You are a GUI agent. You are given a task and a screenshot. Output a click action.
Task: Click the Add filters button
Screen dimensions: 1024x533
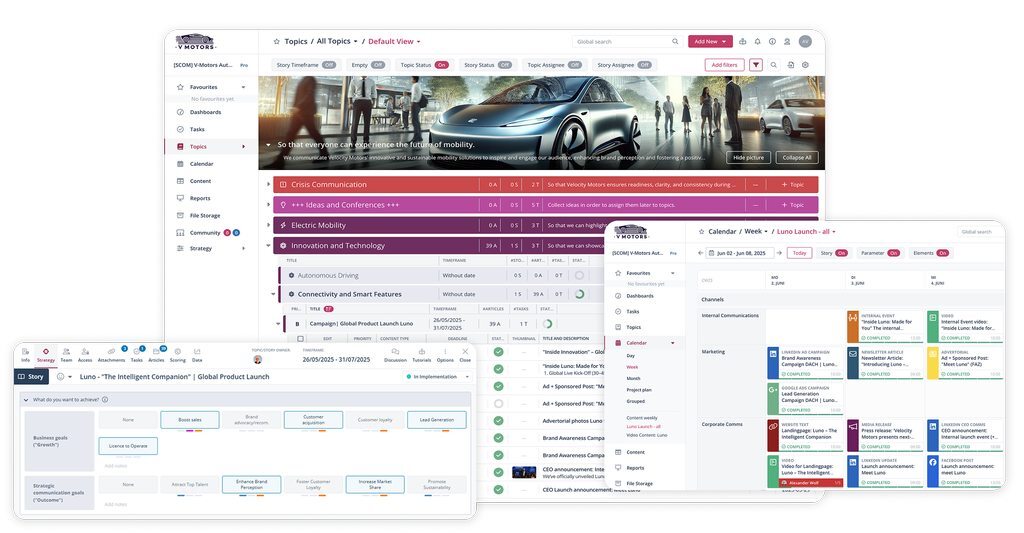pos(724,65)
